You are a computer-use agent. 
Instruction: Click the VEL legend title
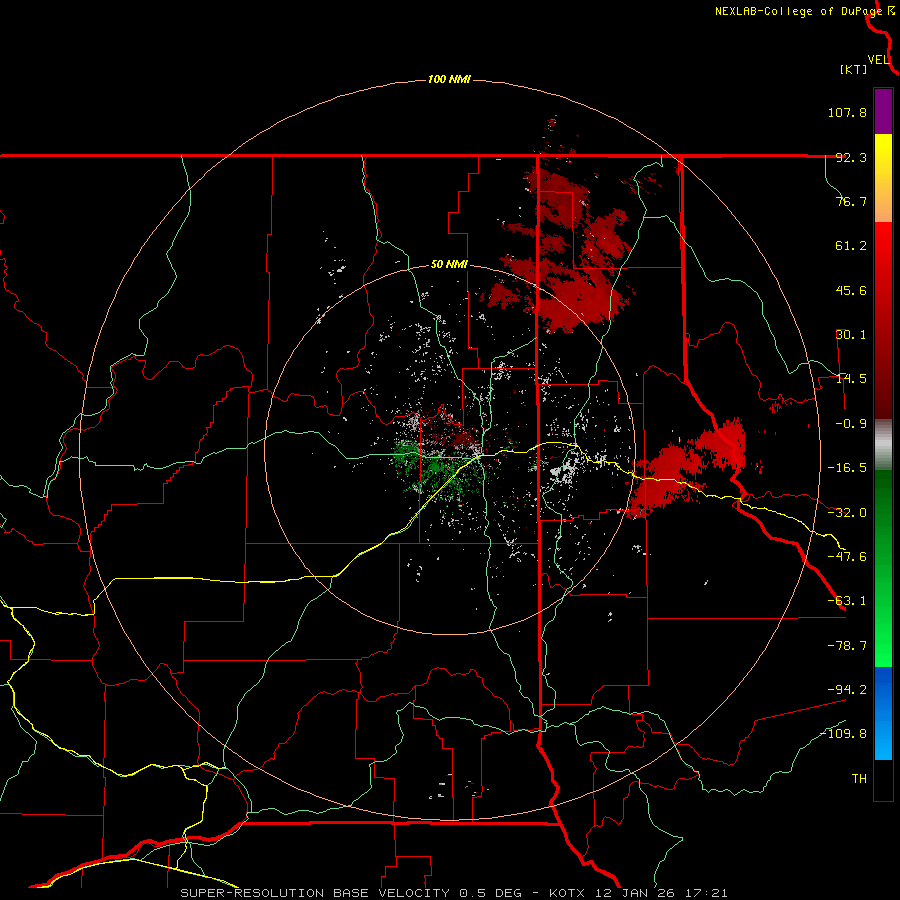[878, 60]
